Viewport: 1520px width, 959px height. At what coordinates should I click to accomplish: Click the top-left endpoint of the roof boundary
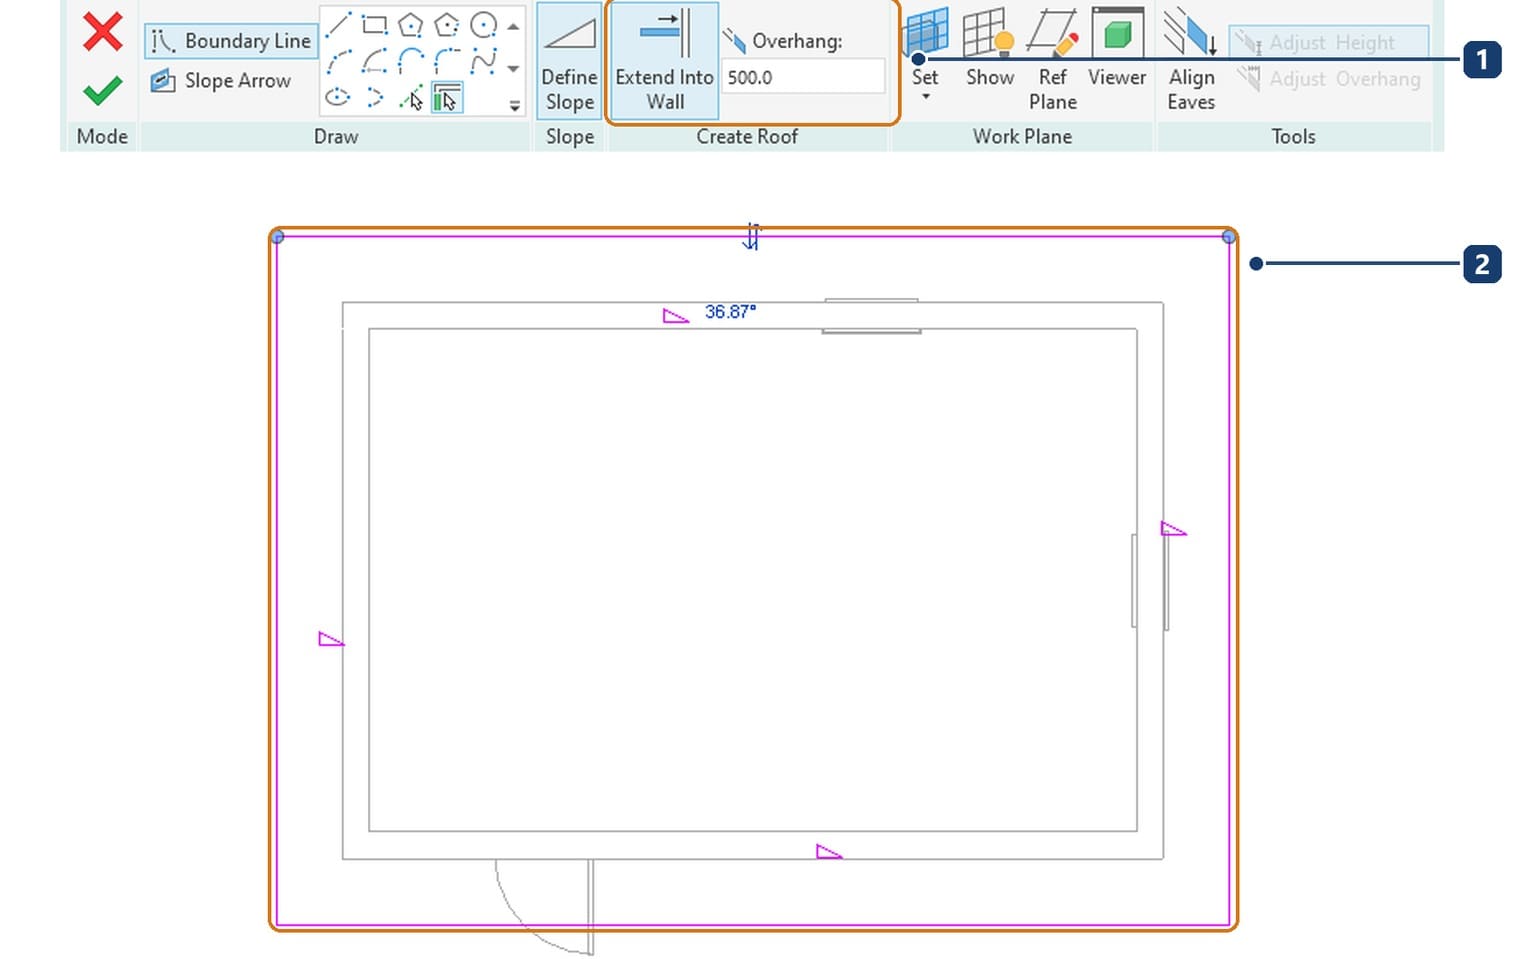point(278,237)
